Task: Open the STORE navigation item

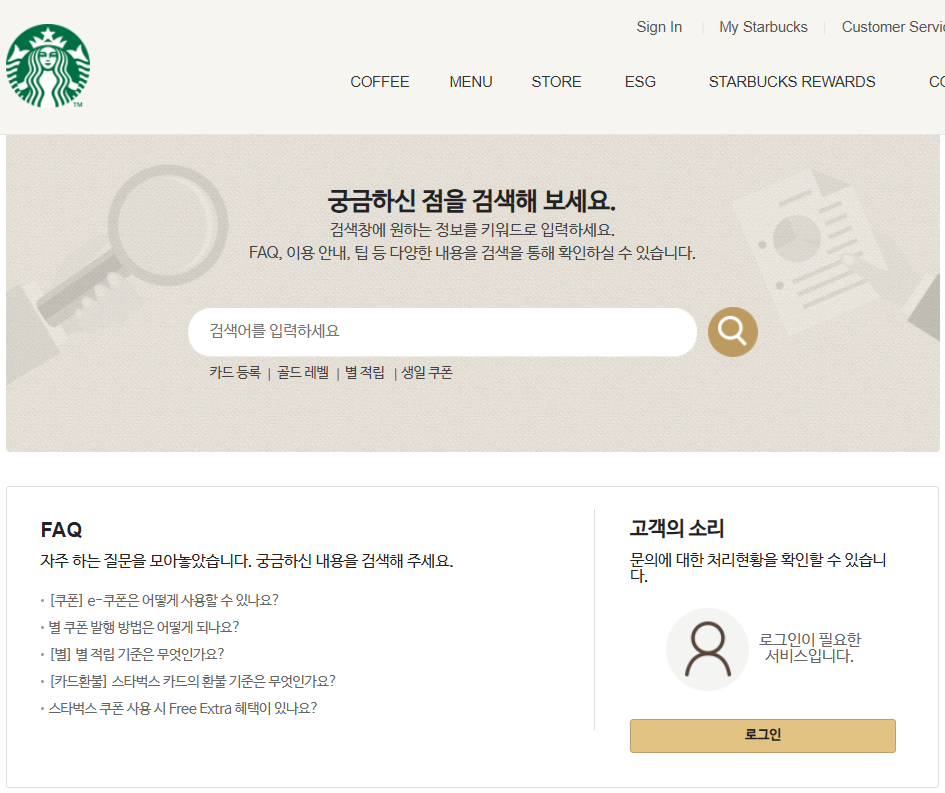Action: tap(556, 82)
